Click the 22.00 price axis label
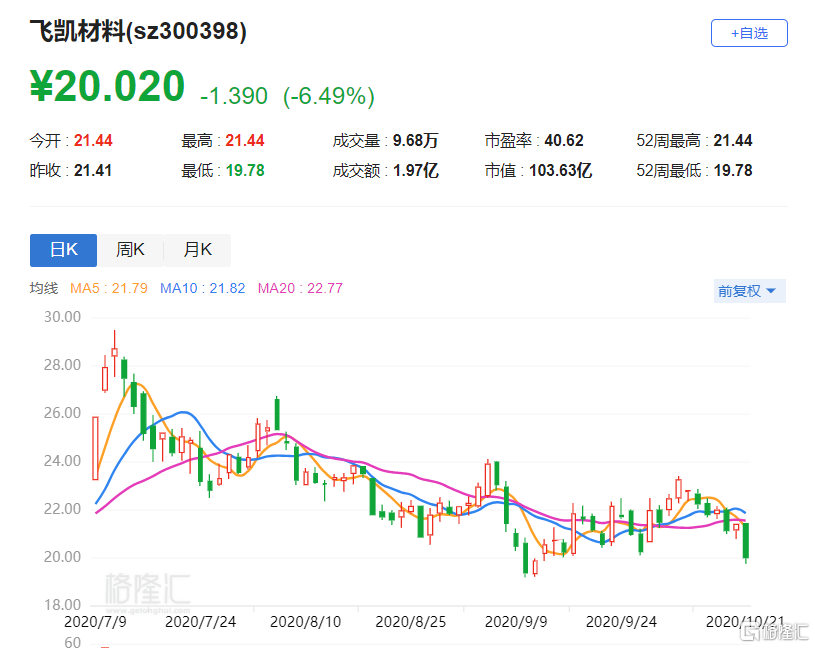 (x=62, y=509)
